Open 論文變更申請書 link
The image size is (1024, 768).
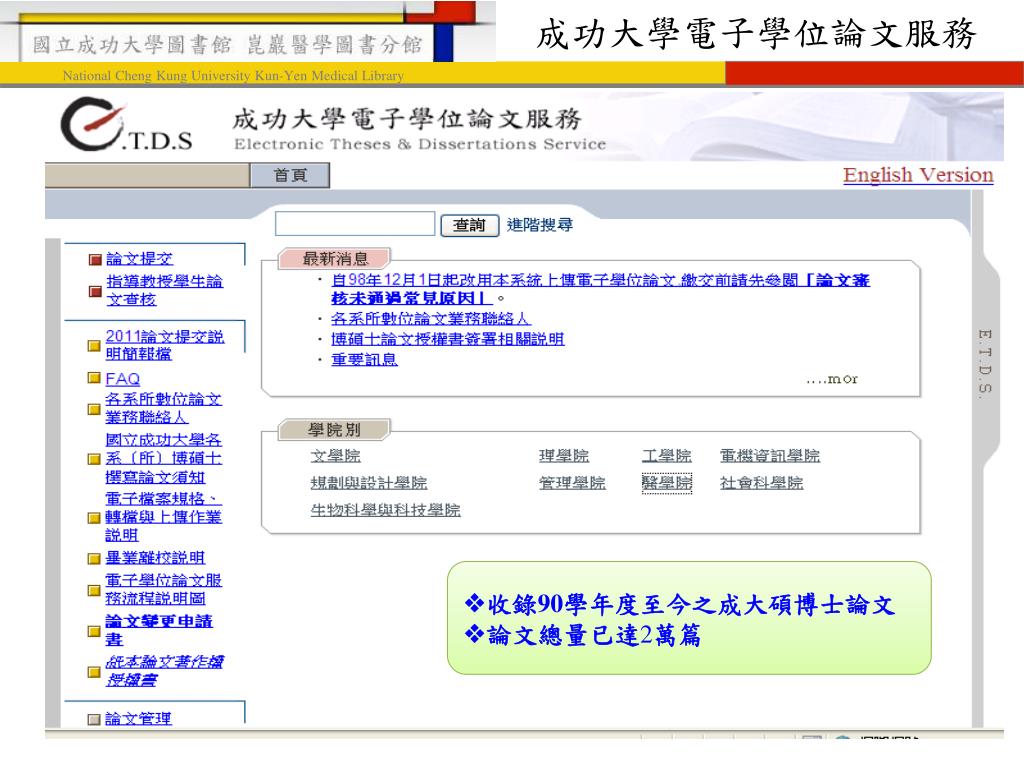click(159, 630)
